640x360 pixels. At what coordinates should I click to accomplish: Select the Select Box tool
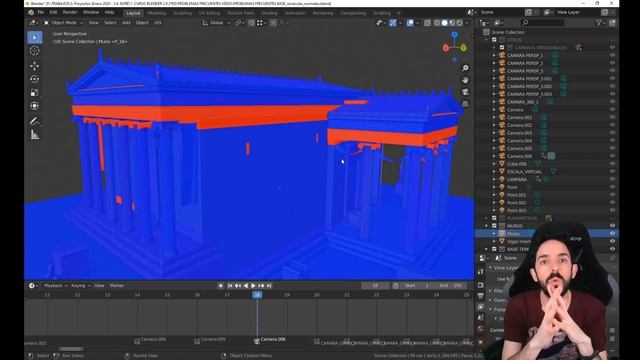click(35, 38)
